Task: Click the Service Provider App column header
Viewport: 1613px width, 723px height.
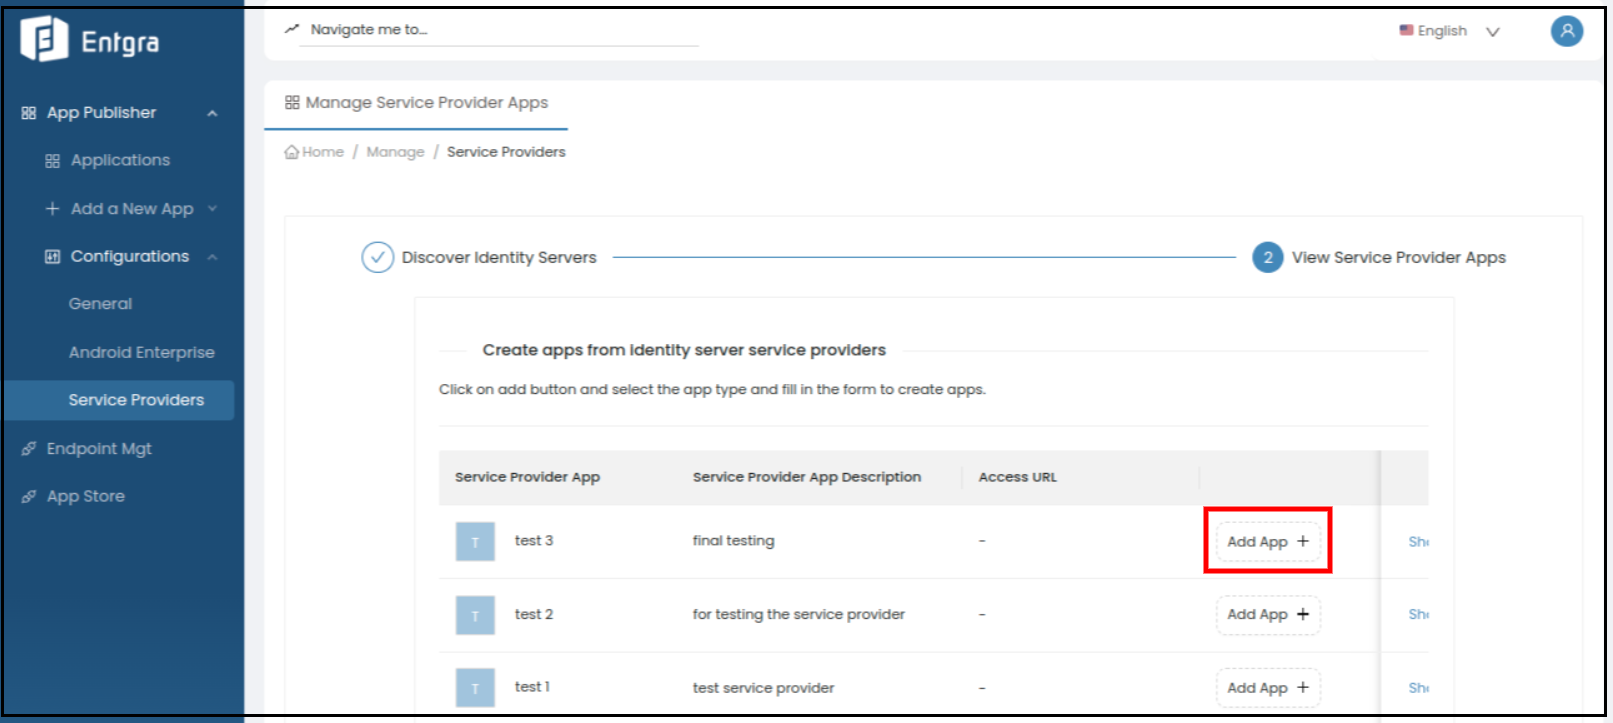Action: (527, 477)
